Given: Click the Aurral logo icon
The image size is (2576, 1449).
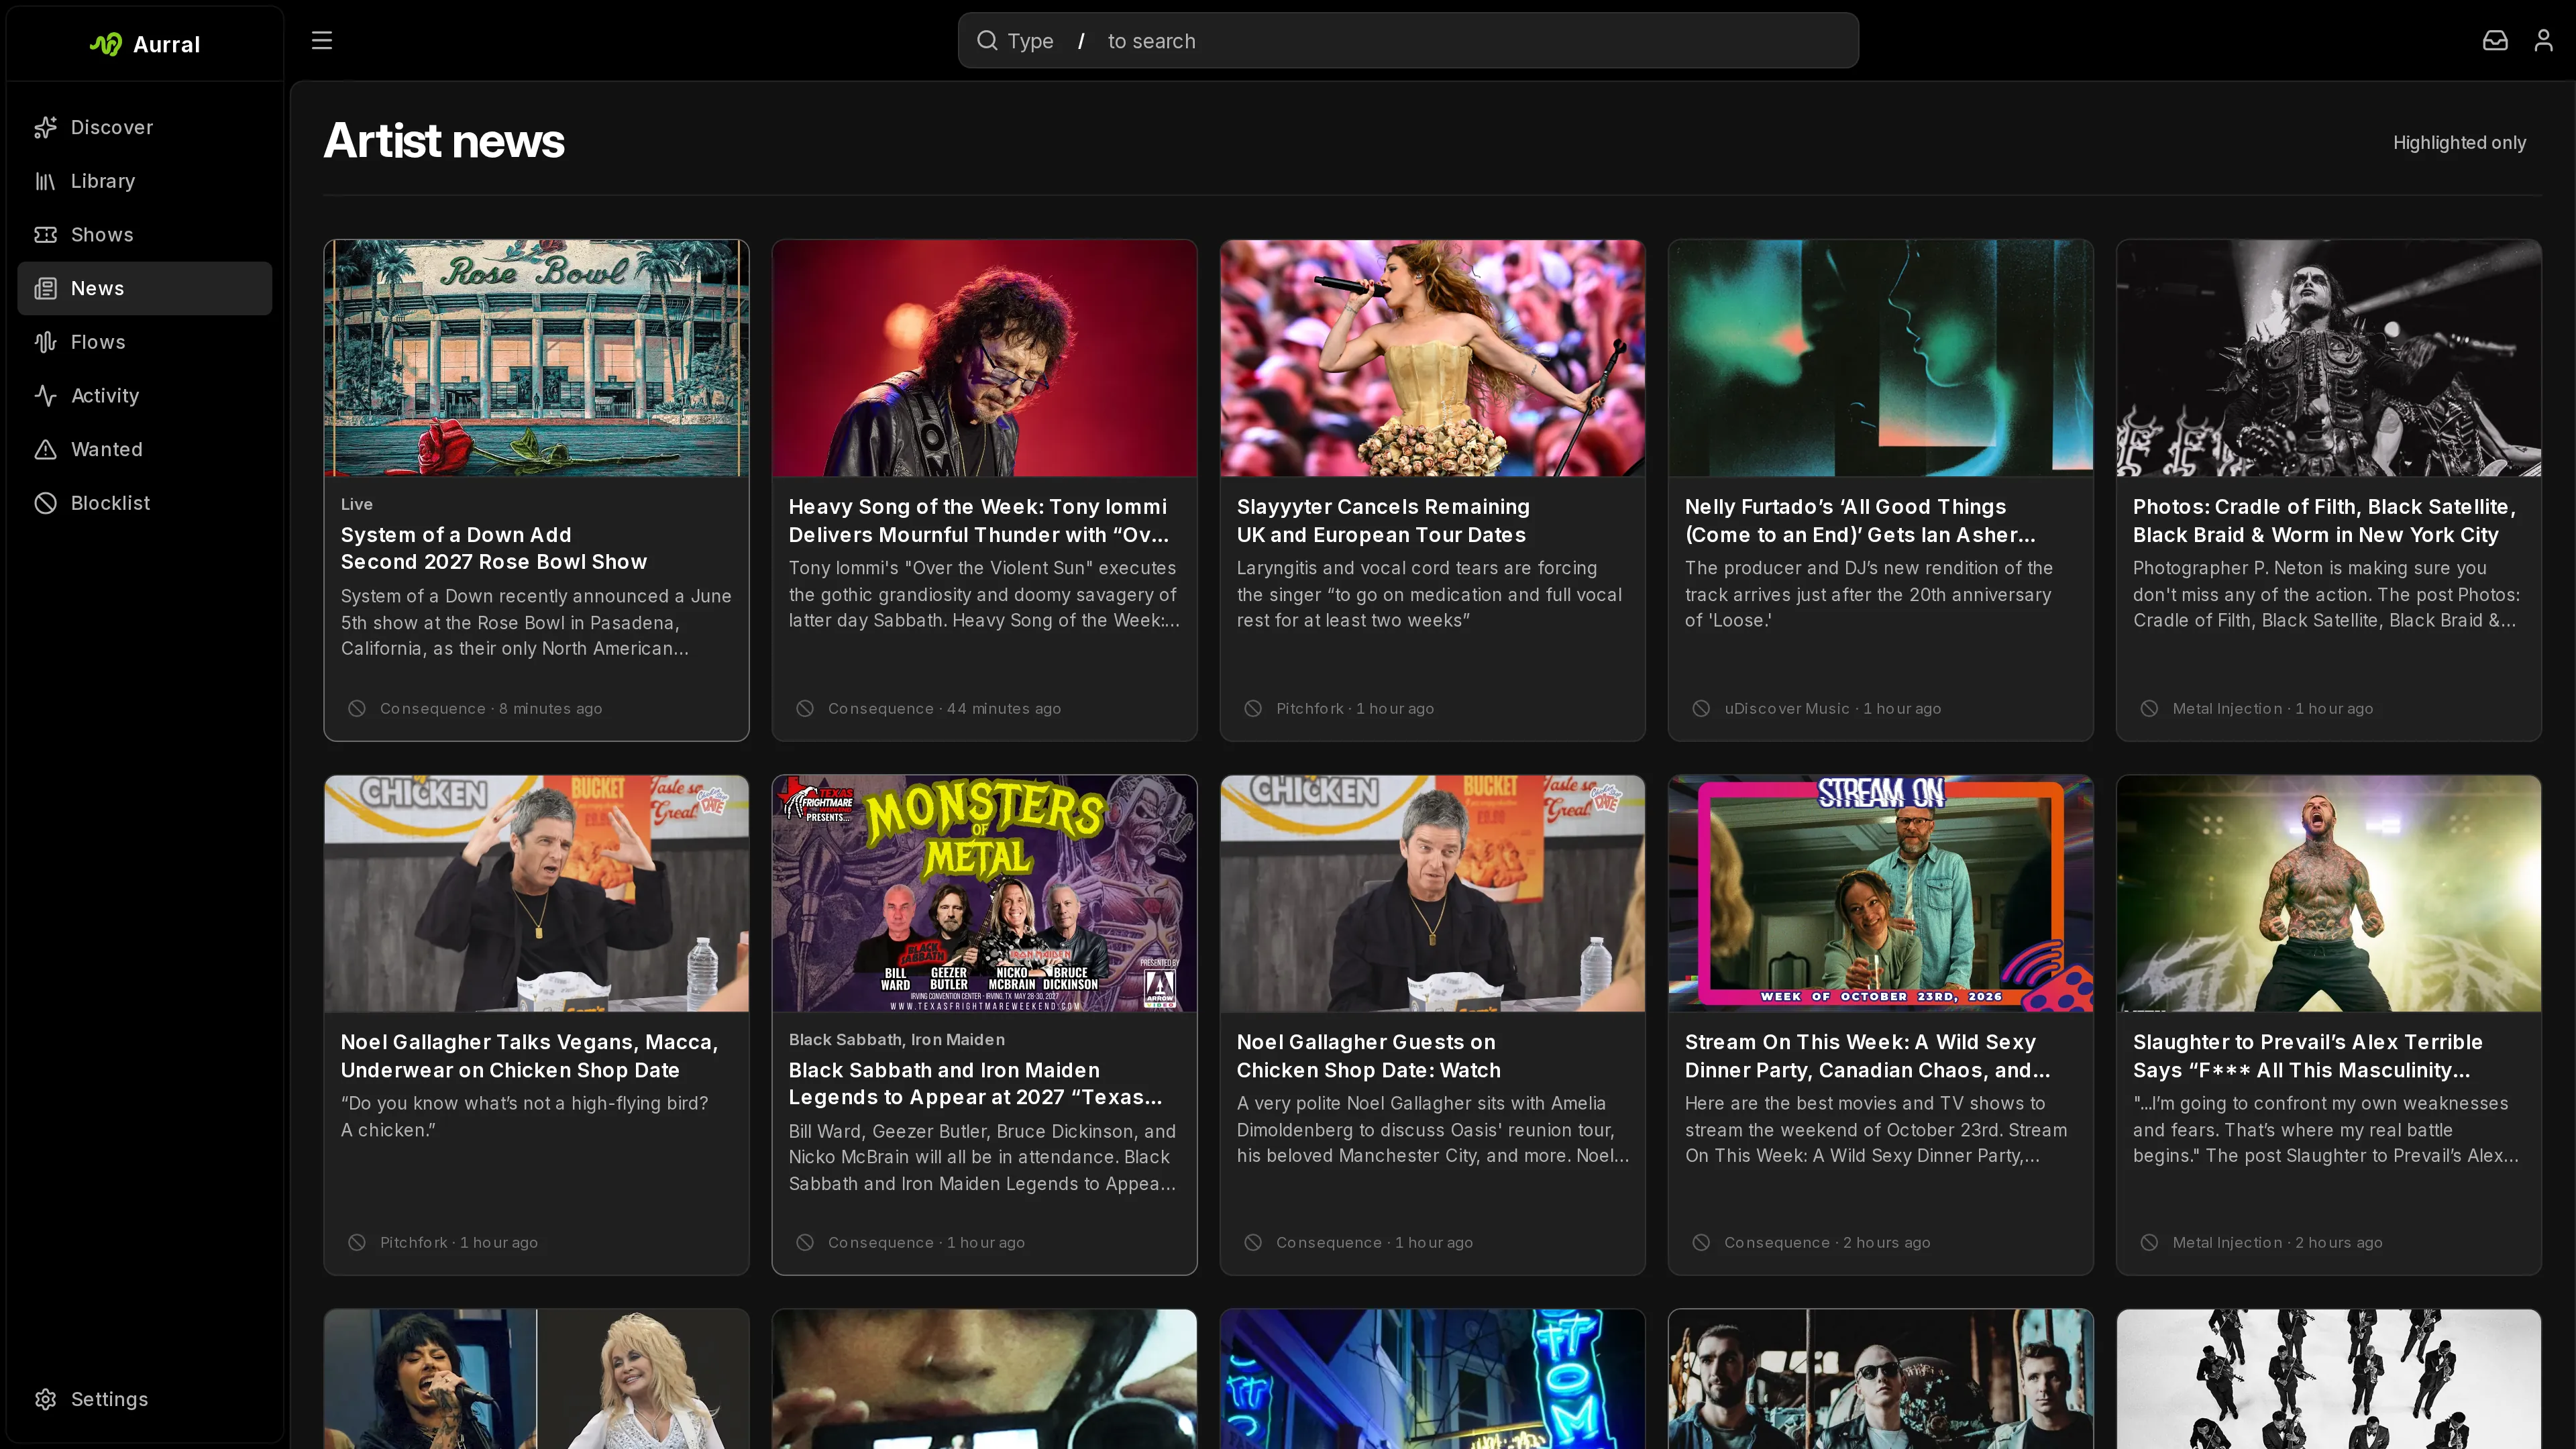Looking at the screenshot, I should [106, 44].
